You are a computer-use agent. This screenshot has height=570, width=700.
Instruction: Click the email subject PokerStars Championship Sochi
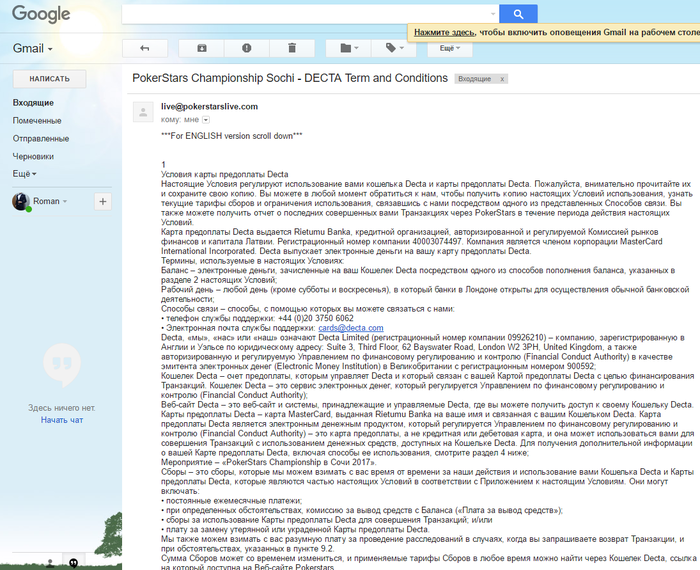coord(290,78)
